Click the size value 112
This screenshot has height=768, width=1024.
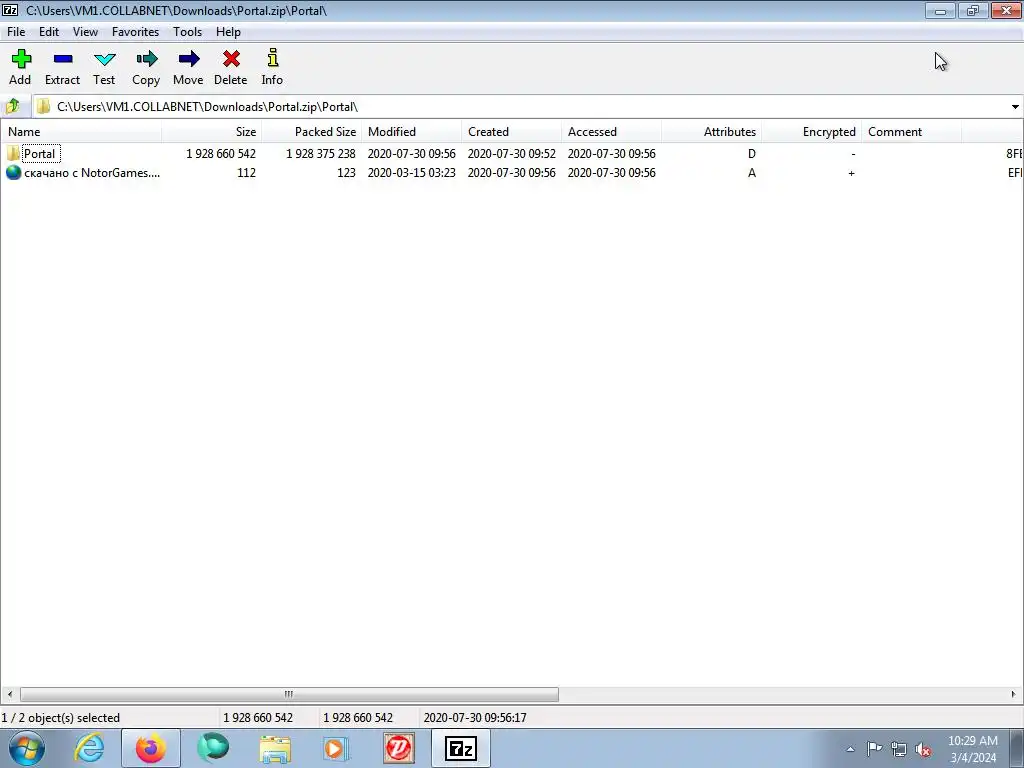pos(246,173)
